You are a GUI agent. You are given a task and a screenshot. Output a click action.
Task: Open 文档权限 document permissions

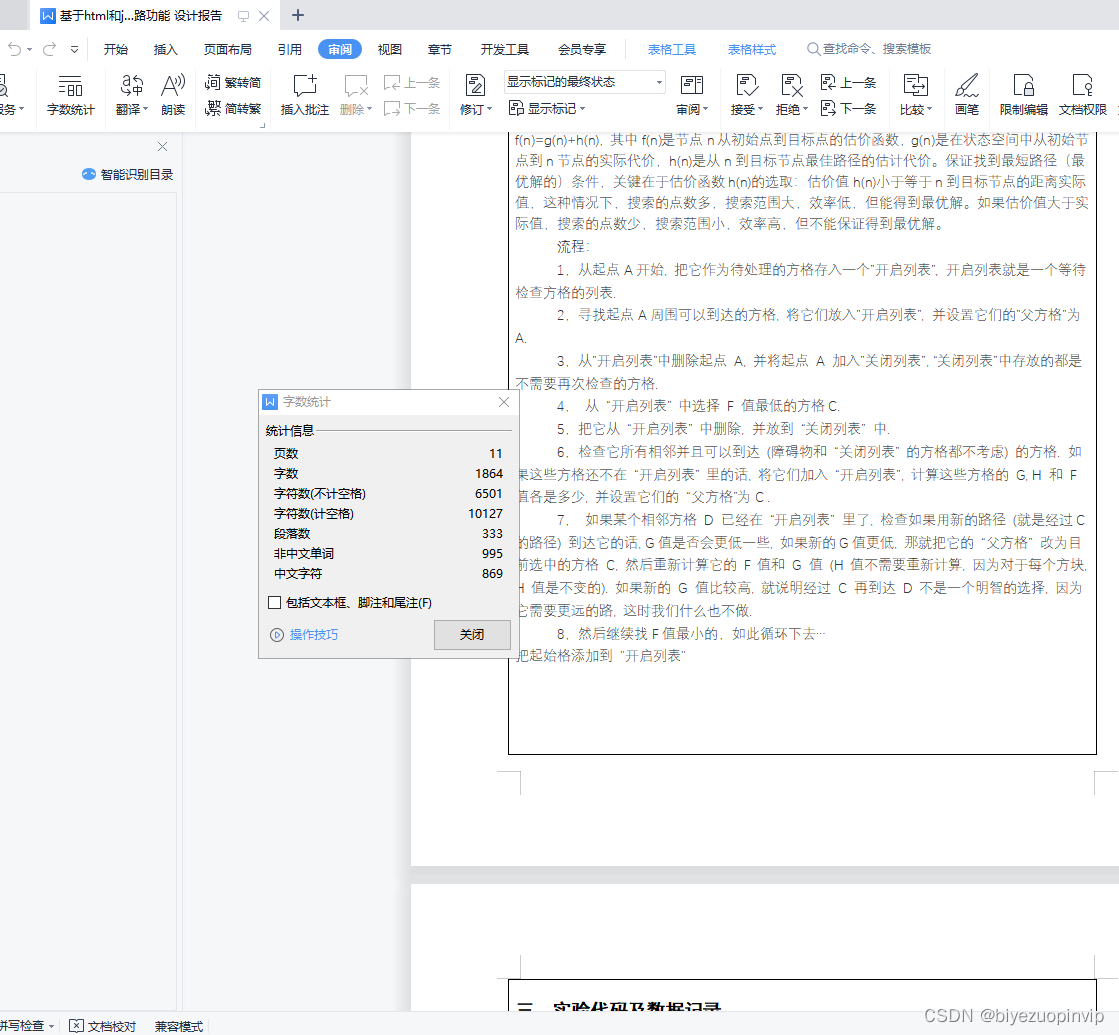(x=1083, y=95)
